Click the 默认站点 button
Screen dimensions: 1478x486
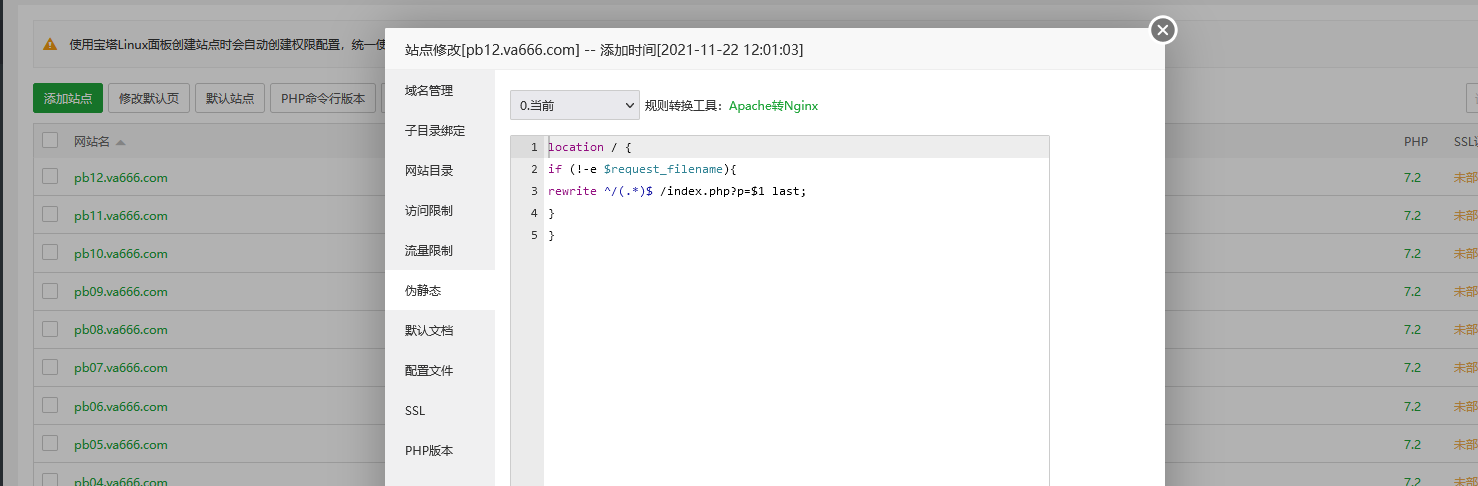point(230,98)
